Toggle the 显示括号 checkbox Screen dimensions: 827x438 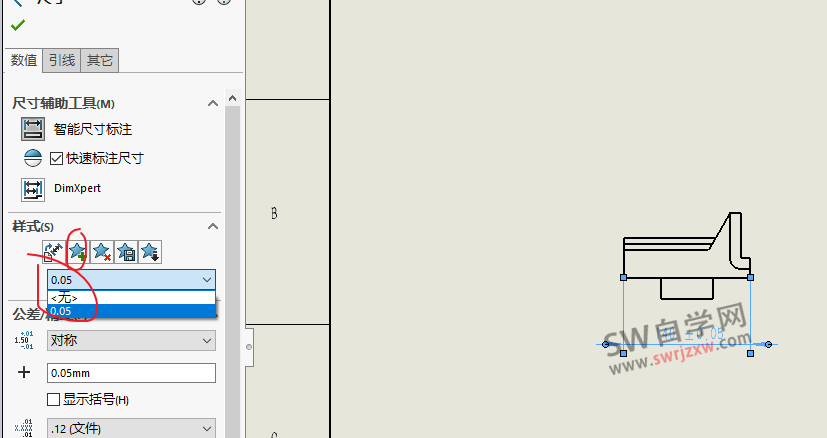coord(53,399)
